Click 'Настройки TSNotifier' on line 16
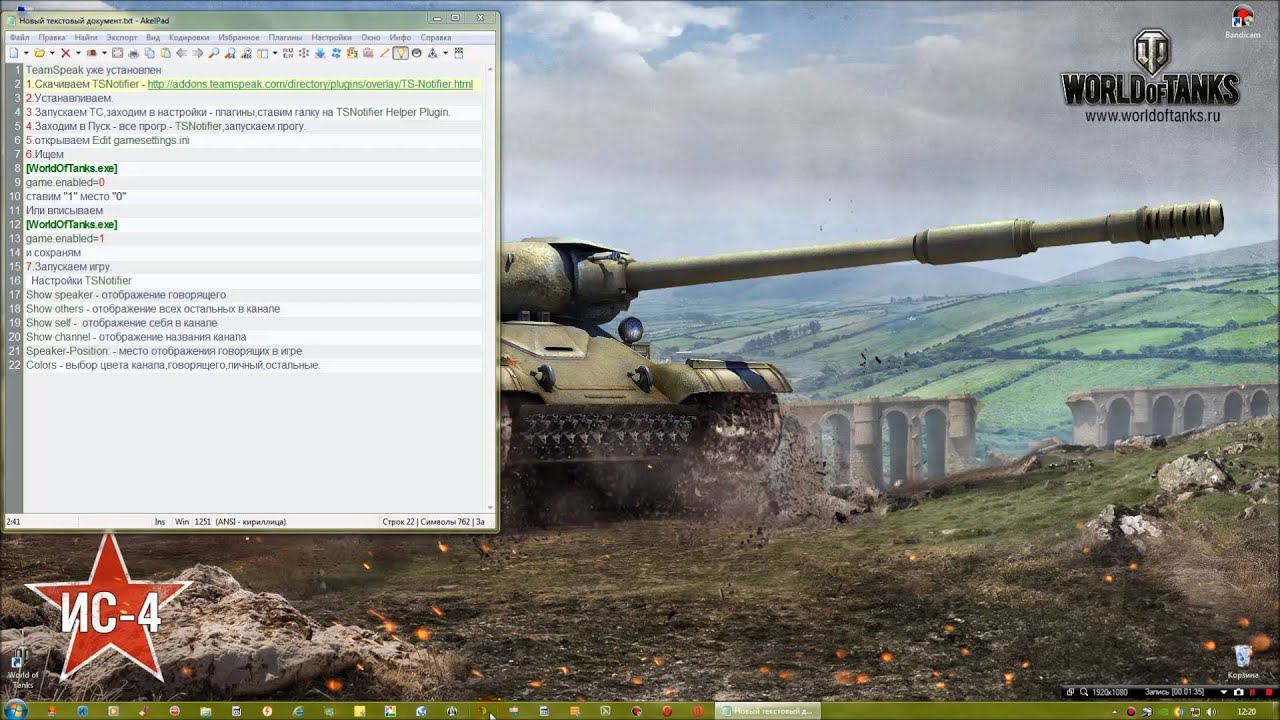This screenshot has height=720, width=1280. point(81,281)
